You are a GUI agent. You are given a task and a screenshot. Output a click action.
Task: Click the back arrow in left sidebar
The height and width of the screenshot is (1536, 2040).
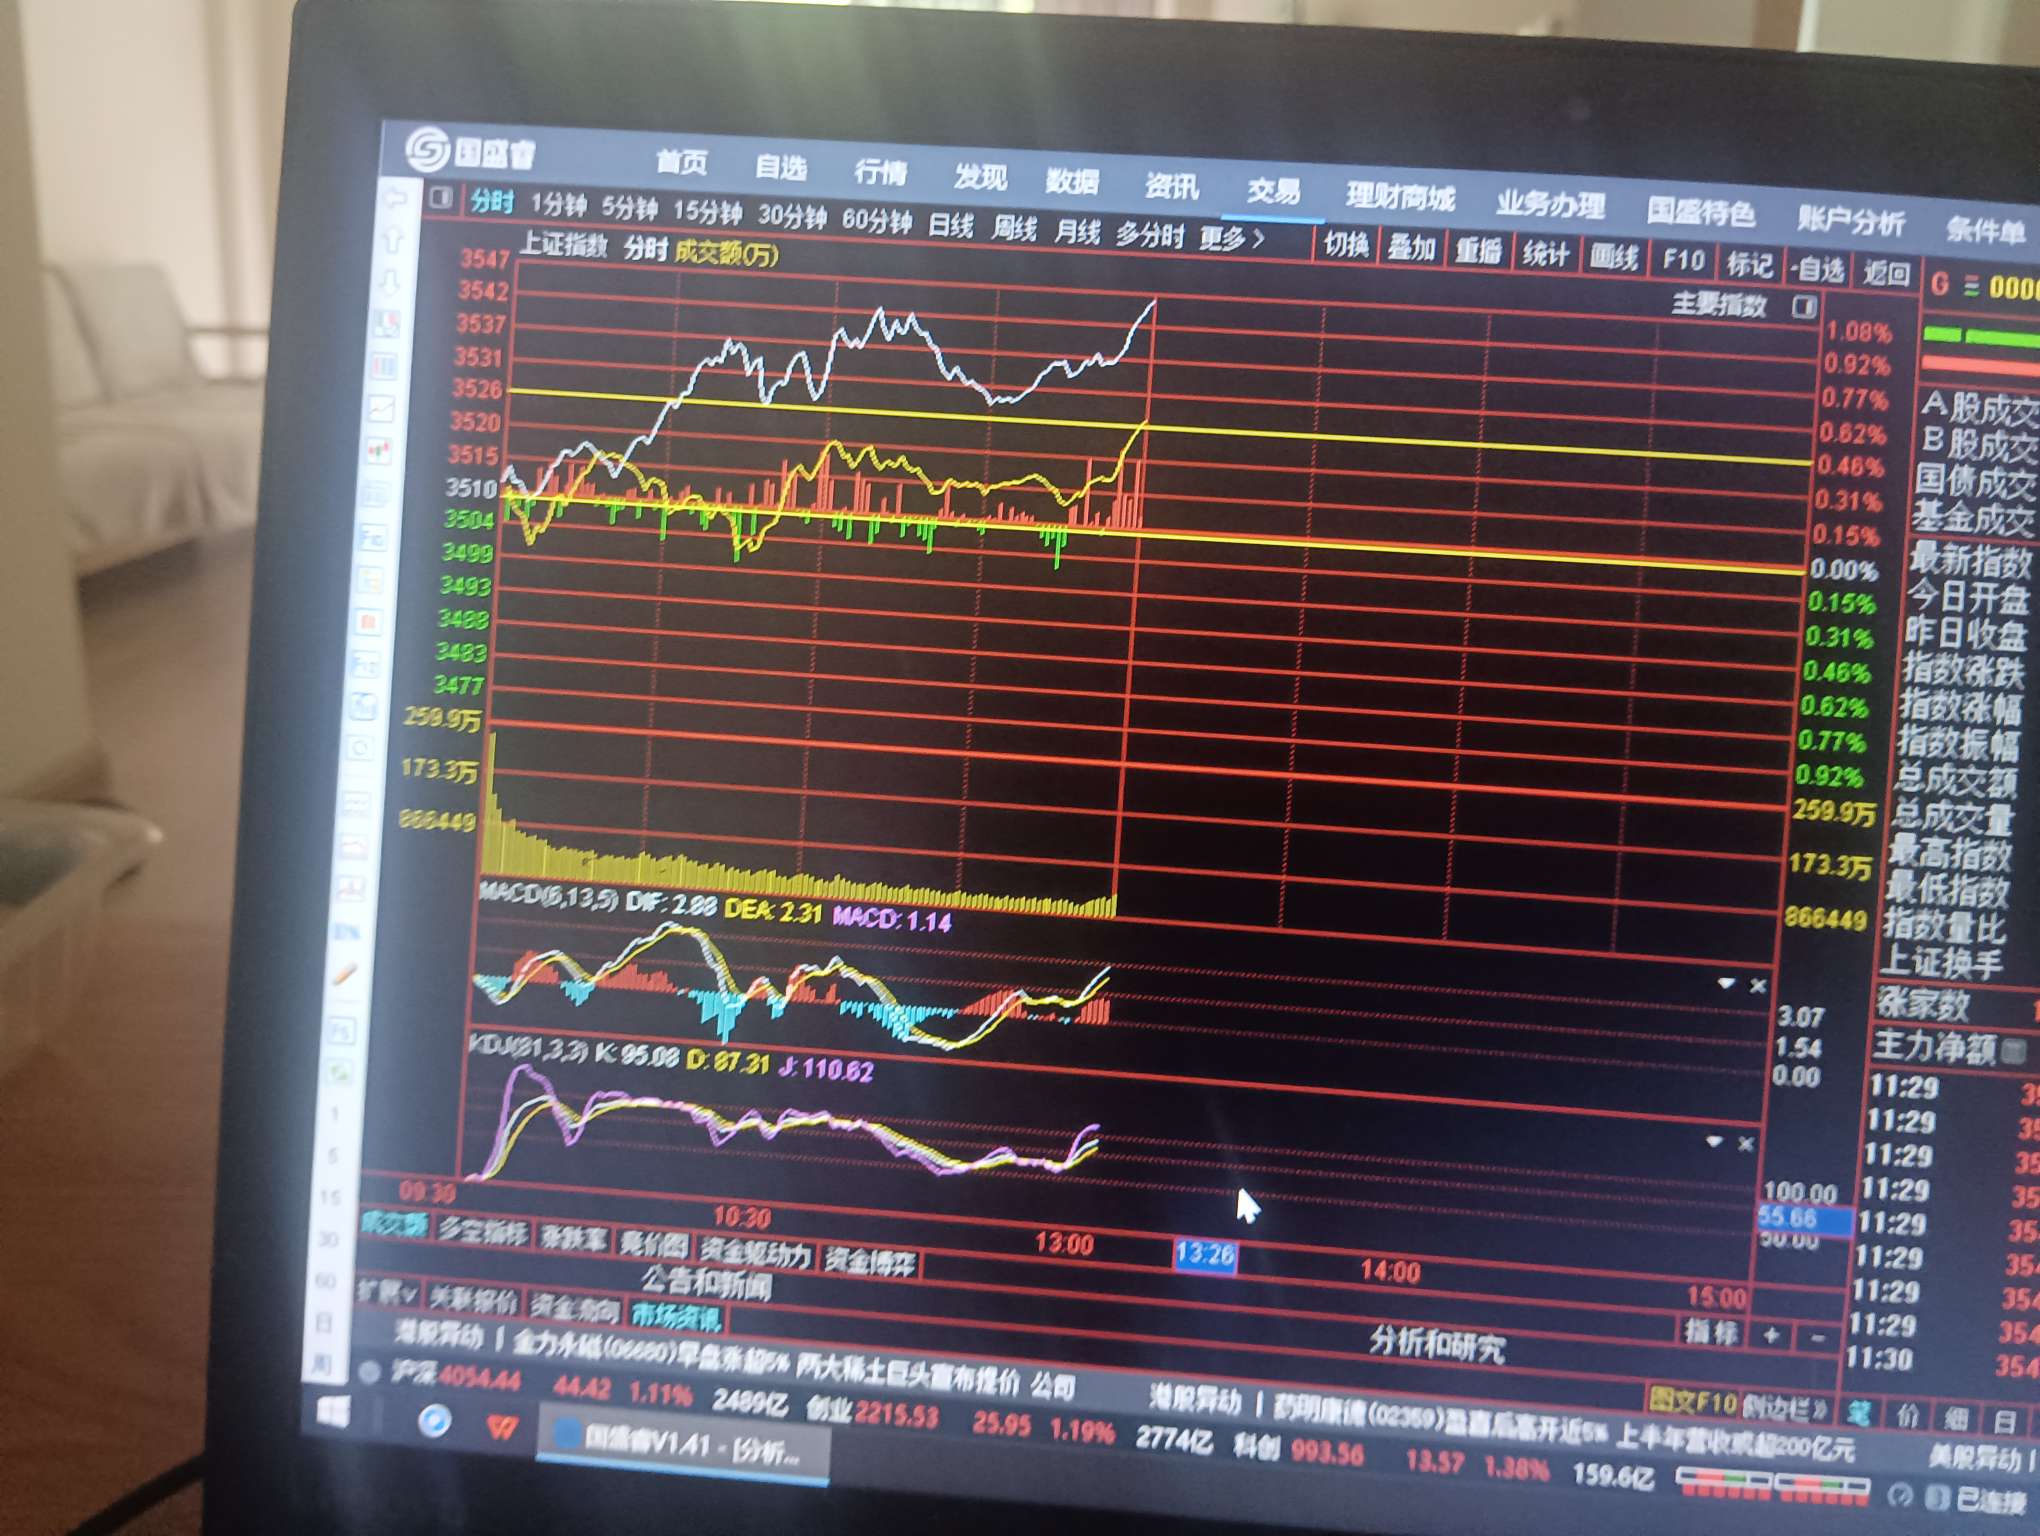pos(396,199)
